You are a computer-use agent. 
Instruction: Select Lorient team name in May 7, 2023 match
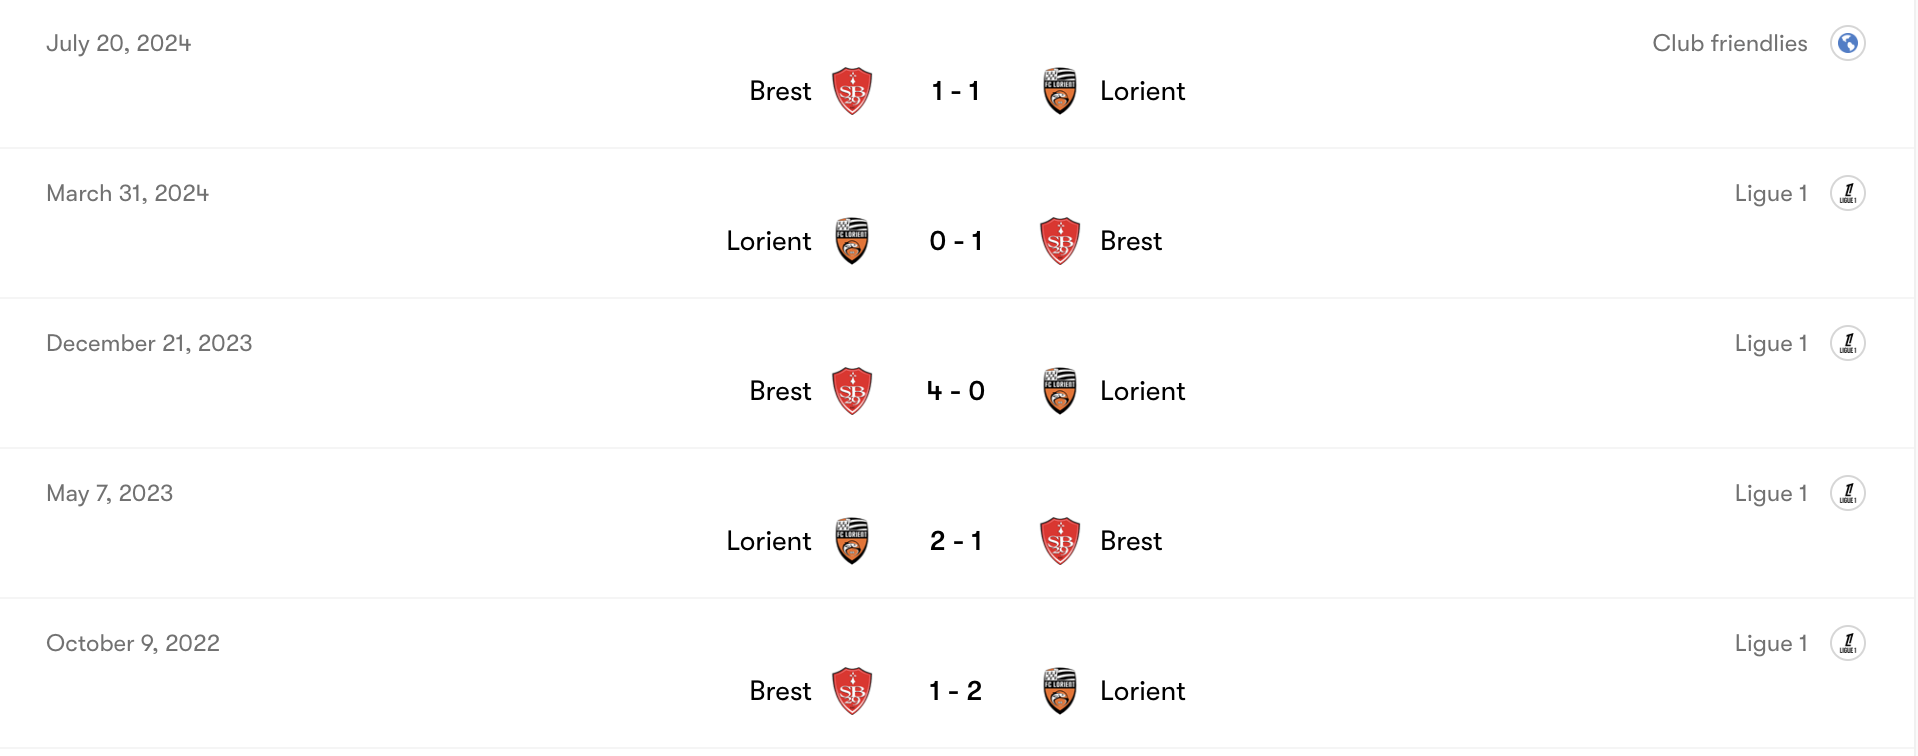768,541
